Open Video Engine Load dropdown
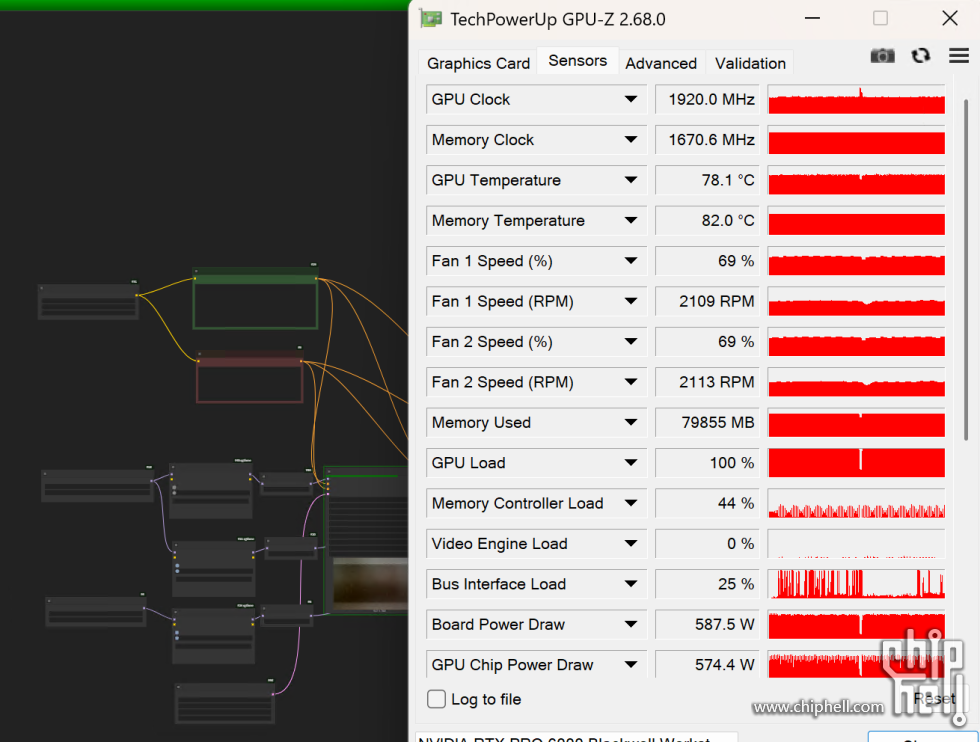This screenshot has width=980, height=742. coord(631,544)
